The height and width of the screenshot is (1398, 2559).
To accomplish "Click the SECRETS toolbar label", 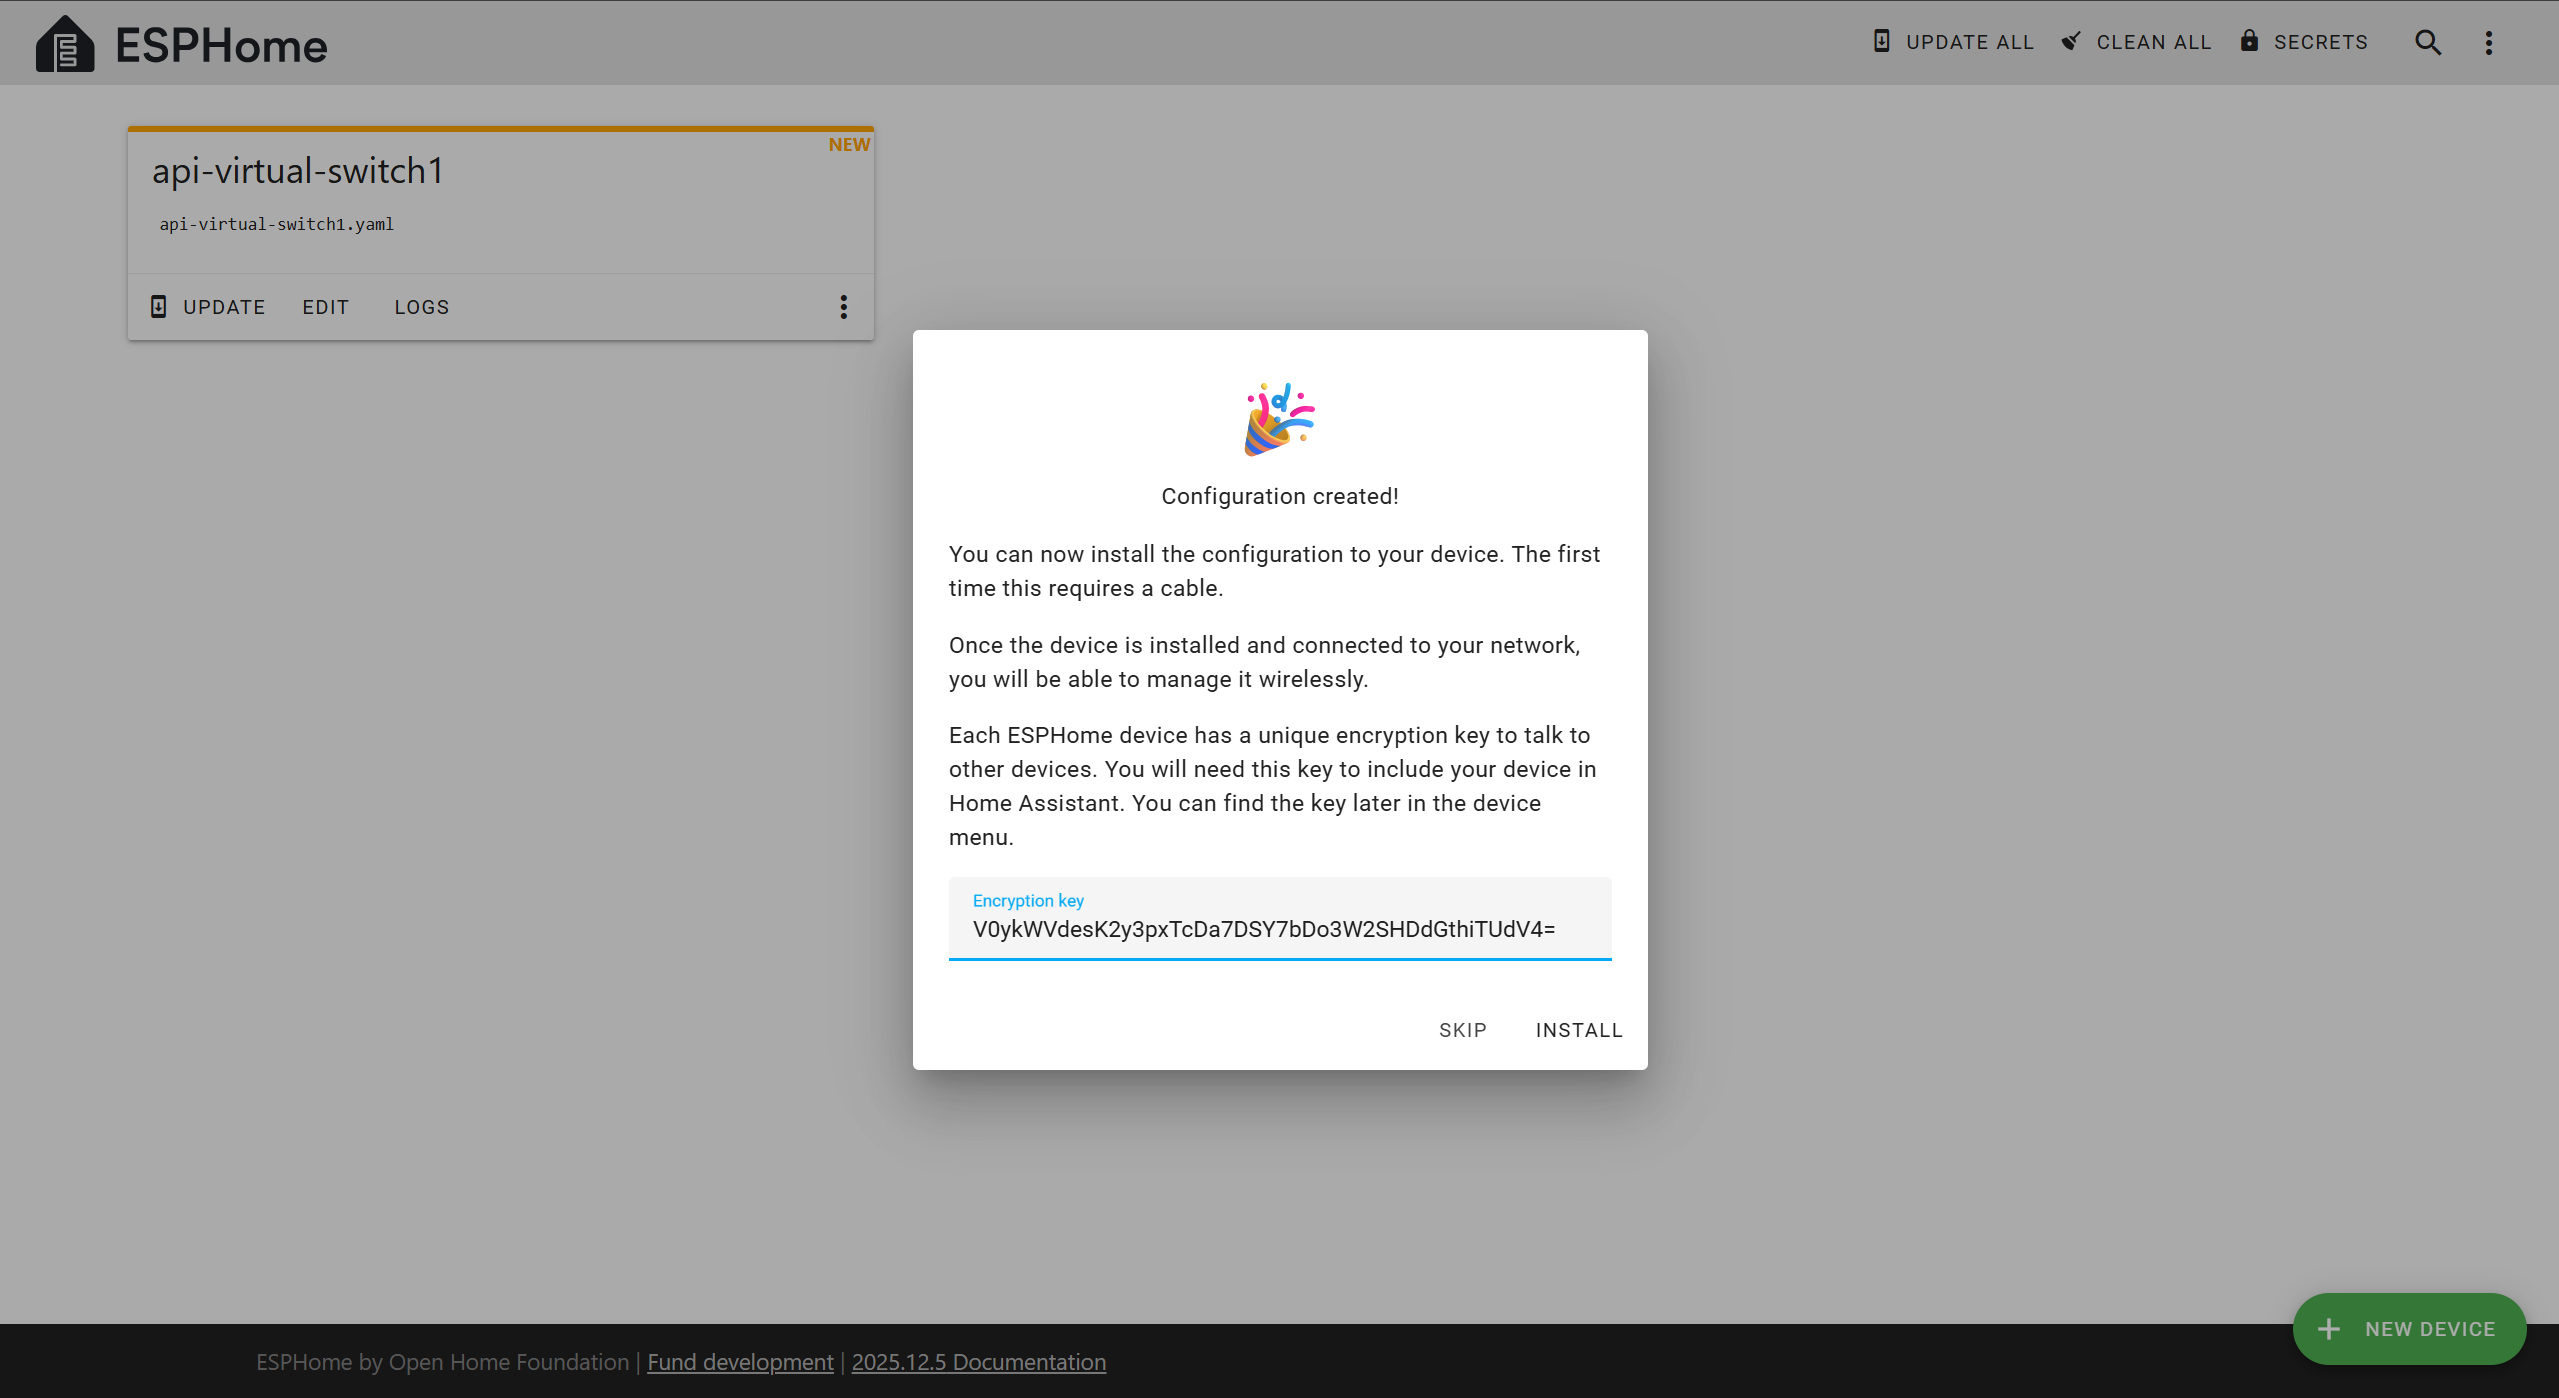I will 2320,42.
